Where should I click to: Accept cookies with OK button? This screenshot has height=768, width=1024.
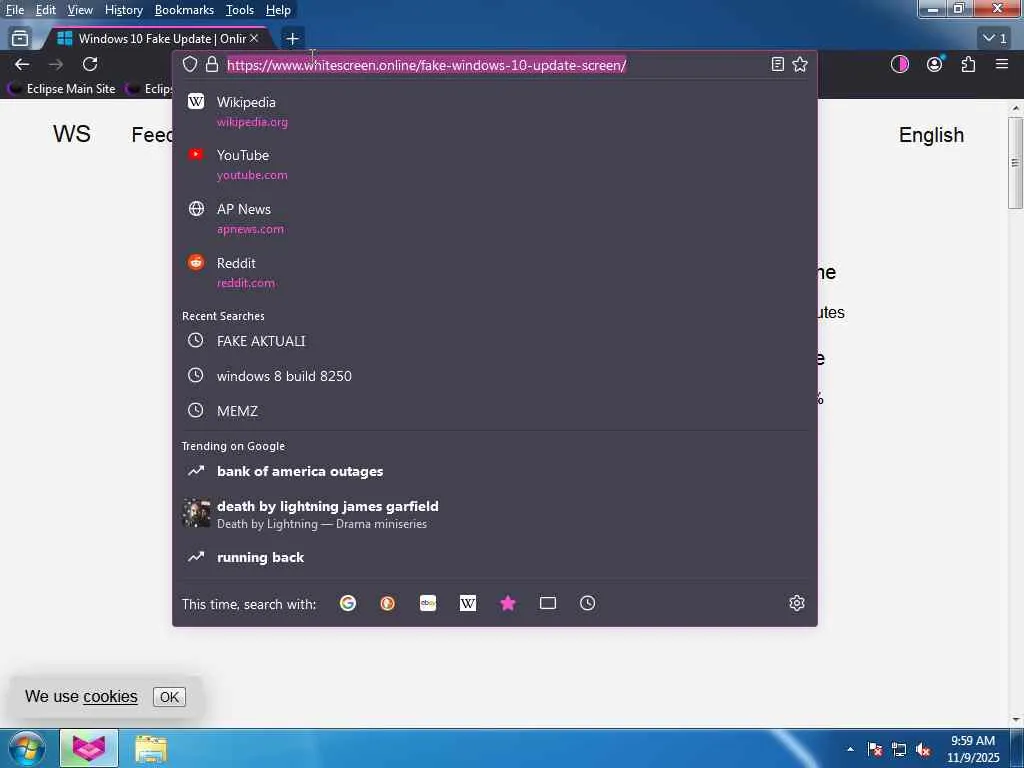(x=169, y=697)
